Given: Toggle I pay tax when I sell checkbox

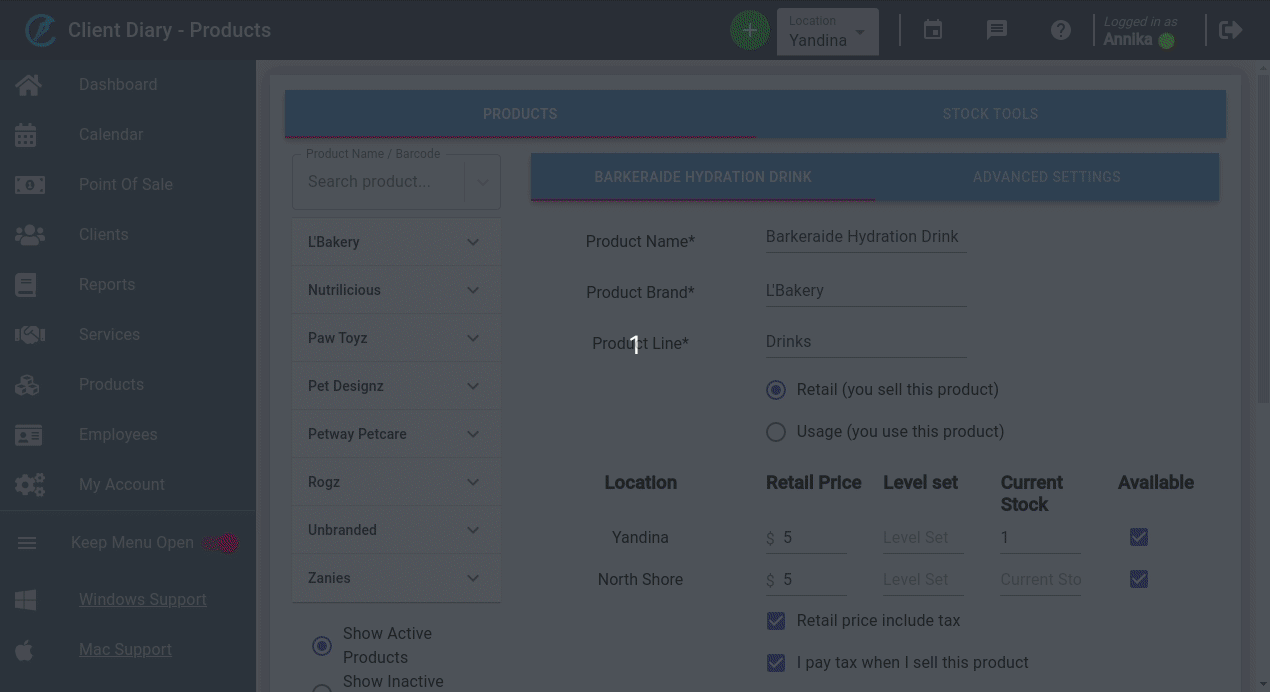Looking at the screenshot, I should click(776, 663).
